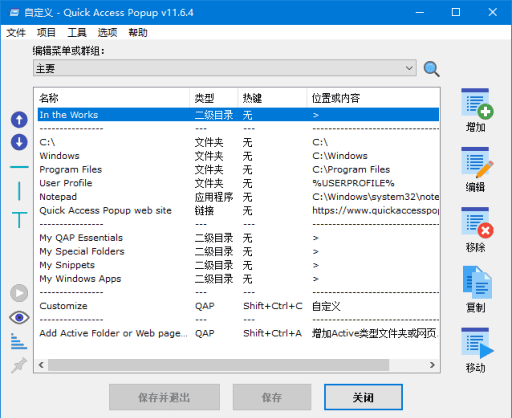Viewport: 512px width, 418px height.
Task: Add vertical column break icon
Action: point(19,191)
